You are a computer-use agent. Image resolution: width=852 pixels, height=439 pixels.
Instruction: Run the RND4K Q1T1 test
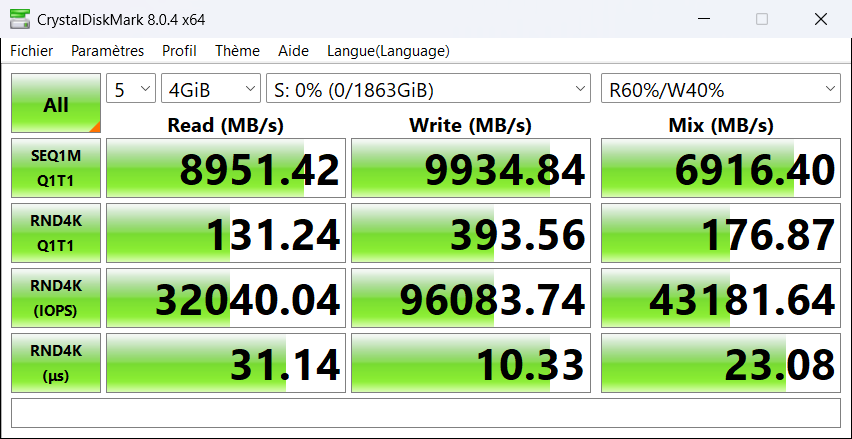[x=56, y=233]
